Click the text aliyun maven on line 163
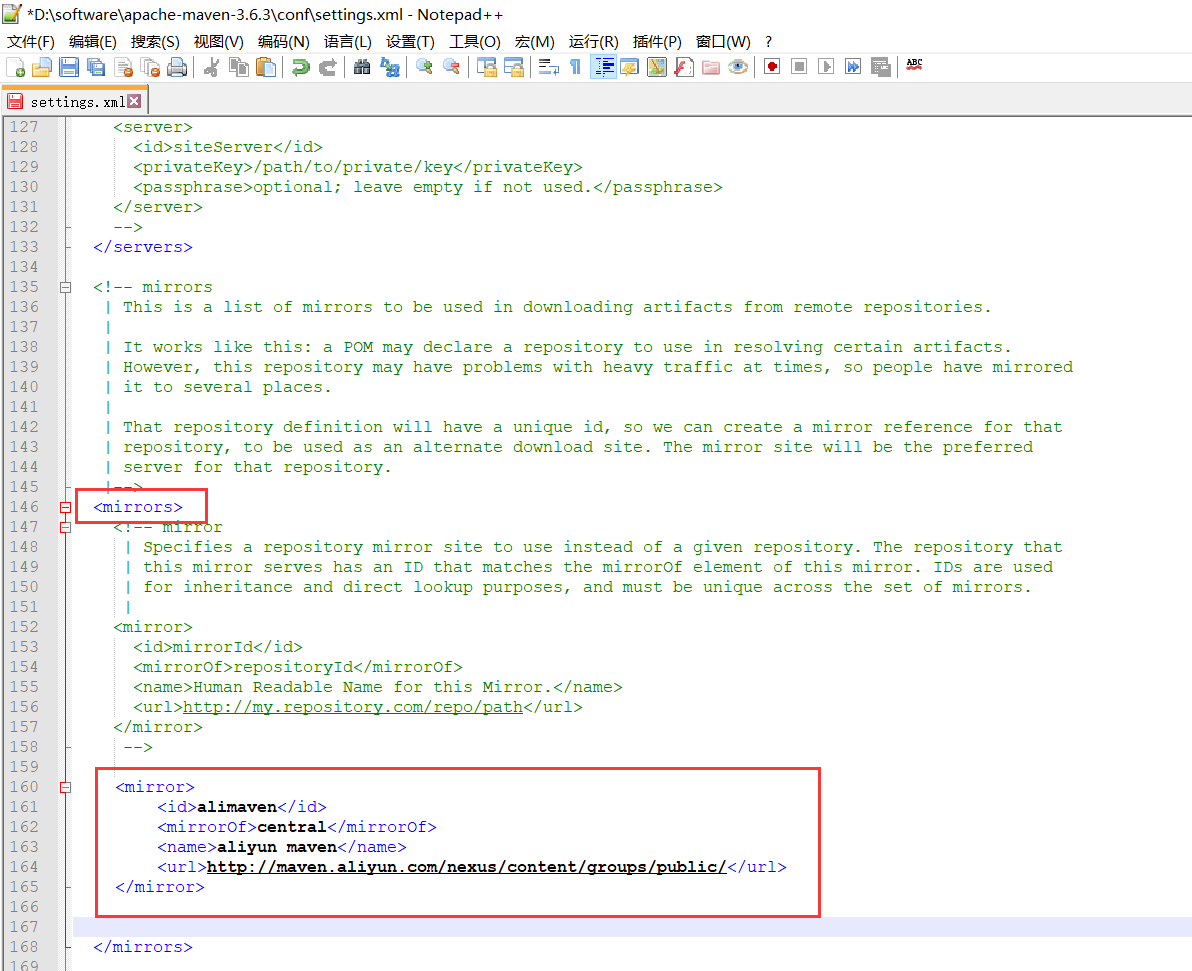1192x971 pixels. point(277,847)
